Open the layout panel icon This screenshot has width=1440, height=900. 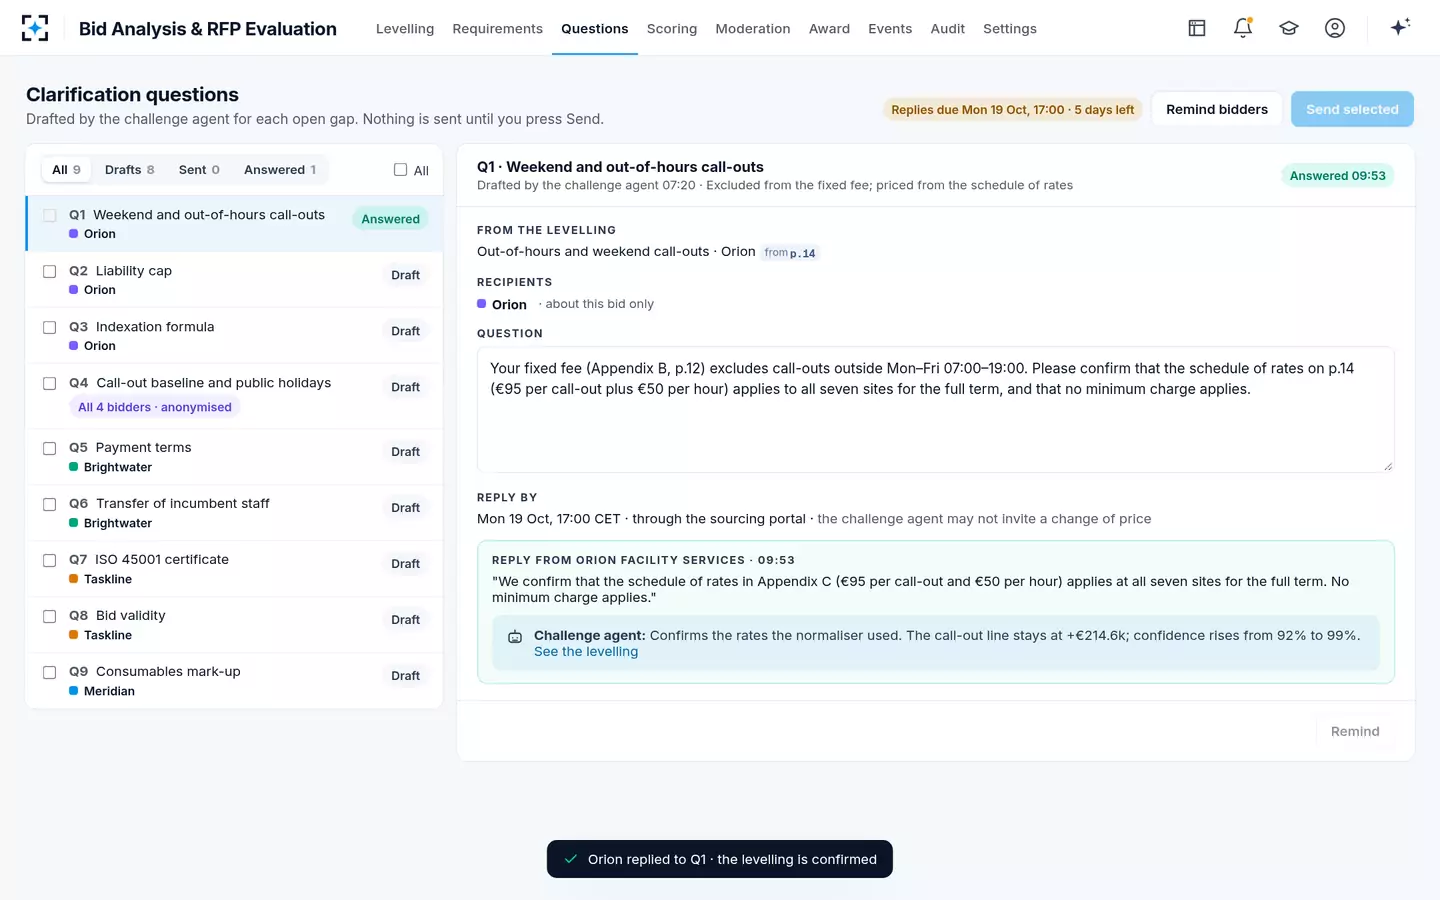point(1197,28)
